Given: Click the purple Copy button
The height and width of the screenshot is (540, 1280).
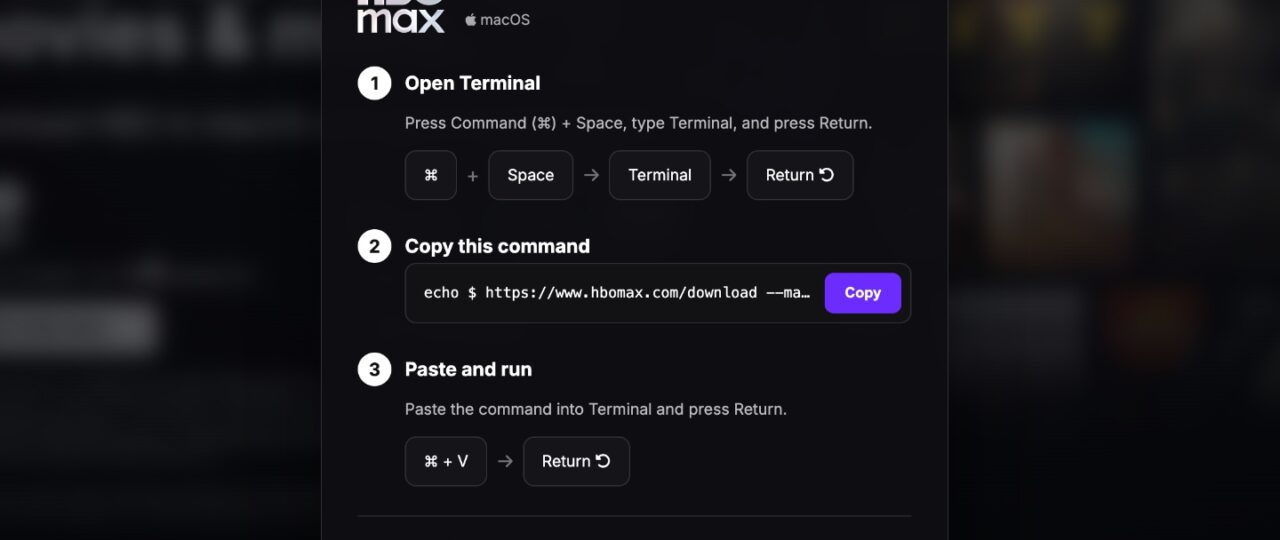Looking at the screenshot, I should [x=862, y=293].
